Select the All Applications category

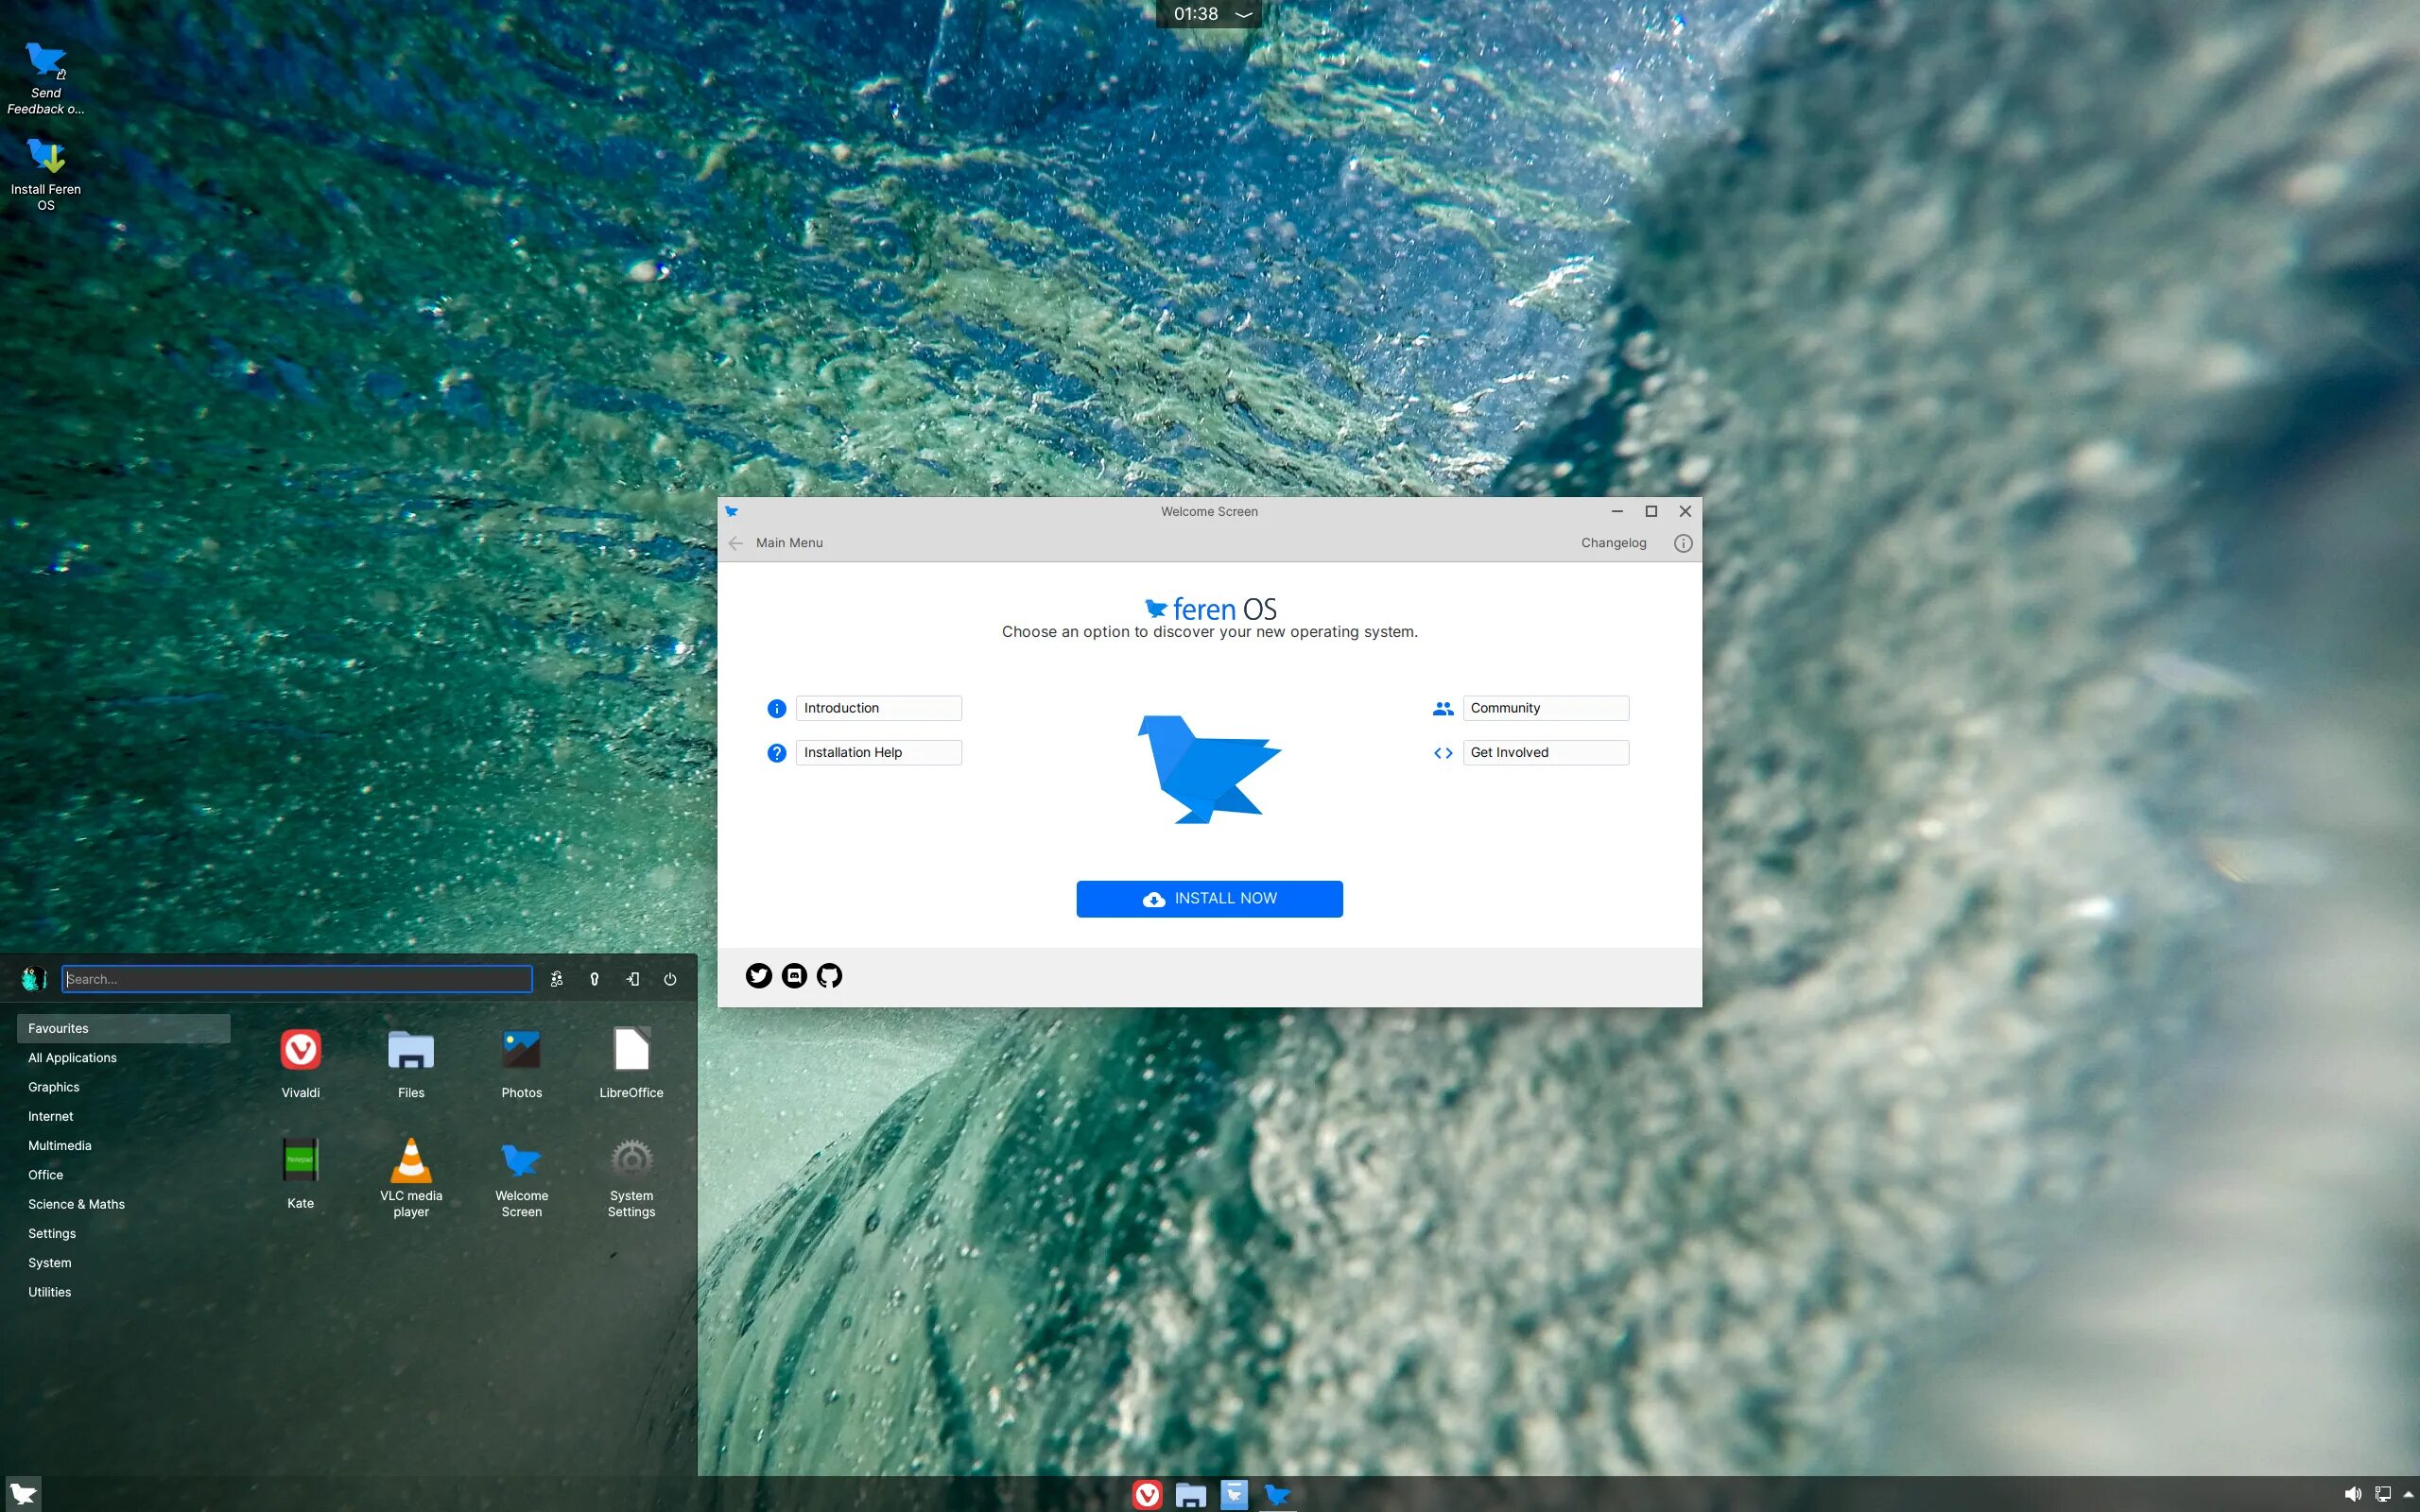[x=123, y=1057]
